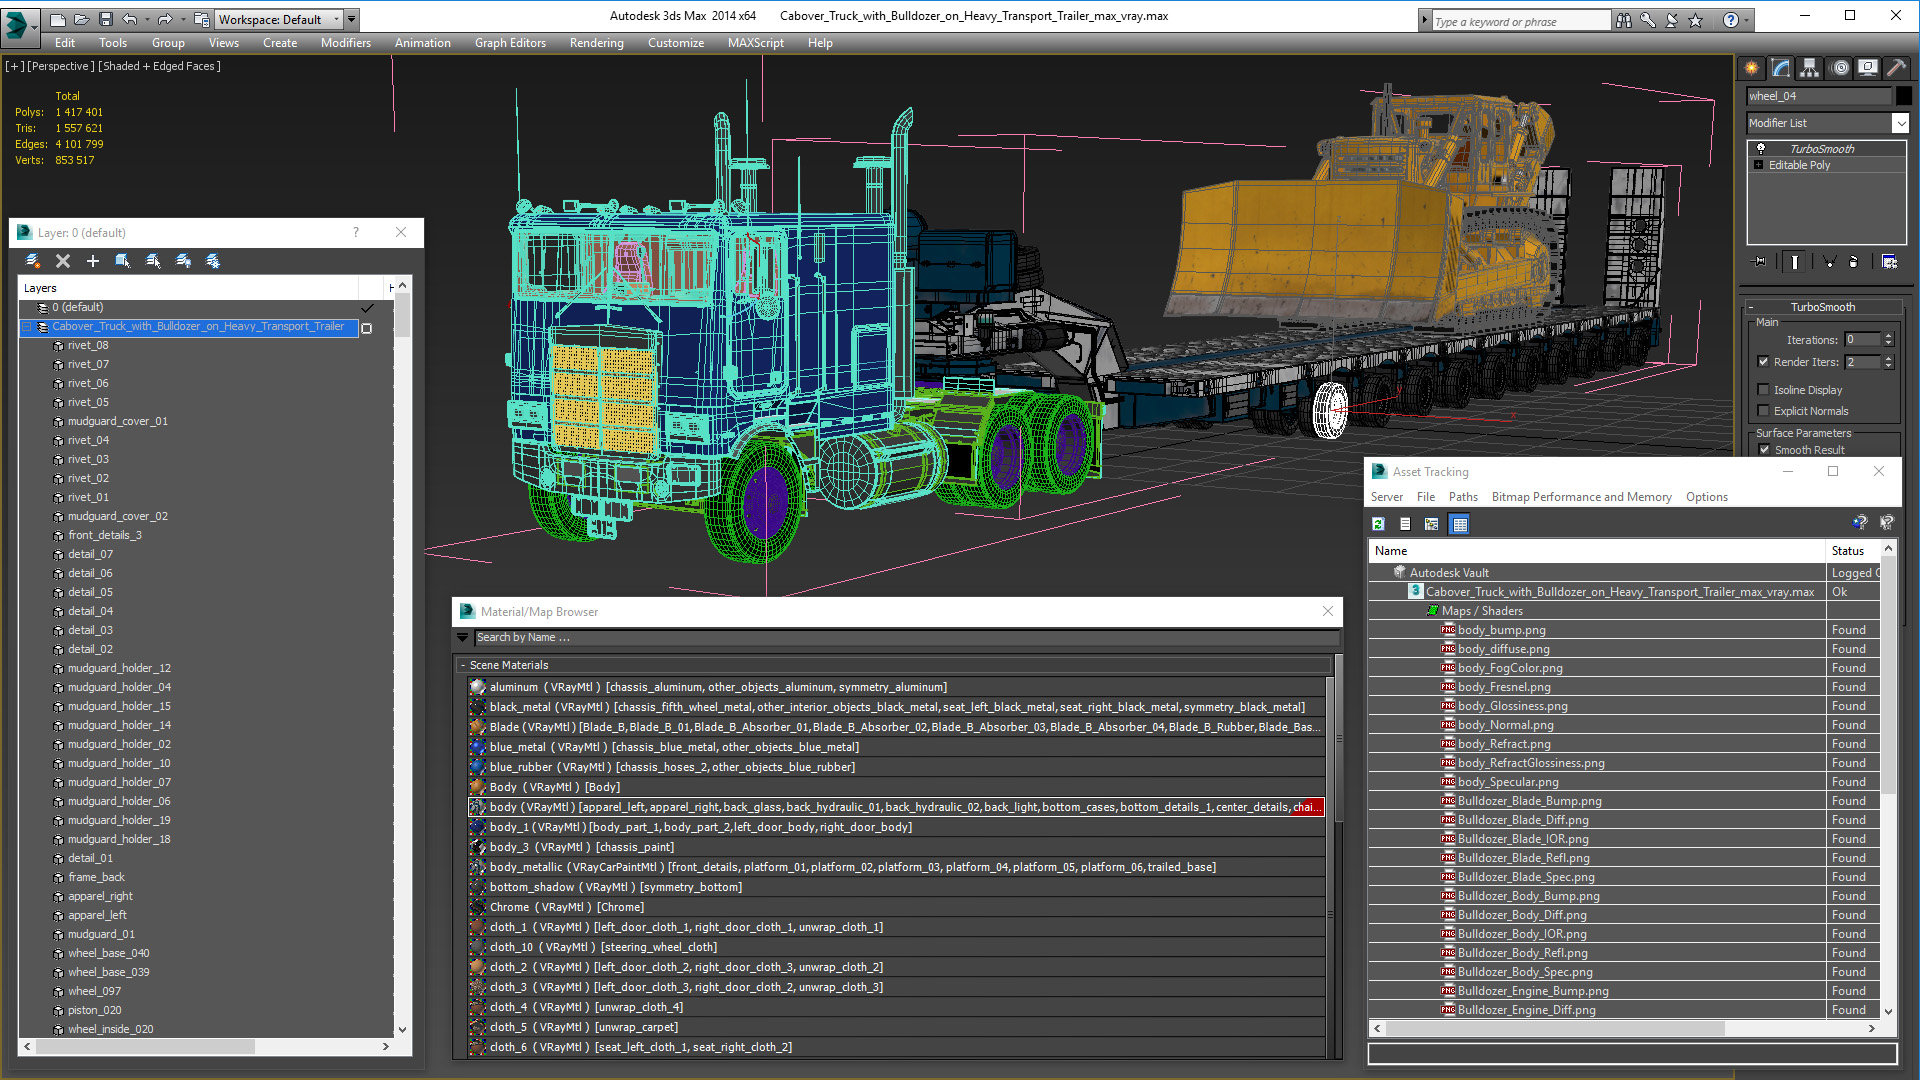1920x1080 pixels.
Task: Open the Modify command panel tab
Action: (x=1781, y=68)
